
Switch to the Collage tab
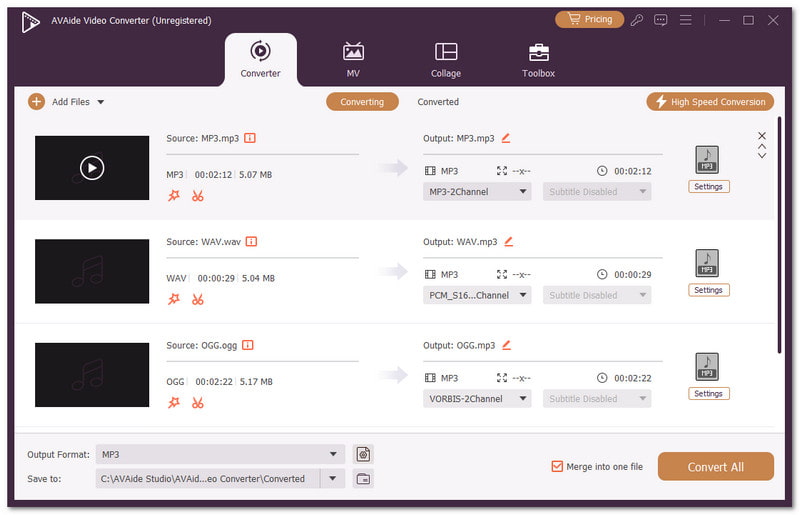[446, 60]
